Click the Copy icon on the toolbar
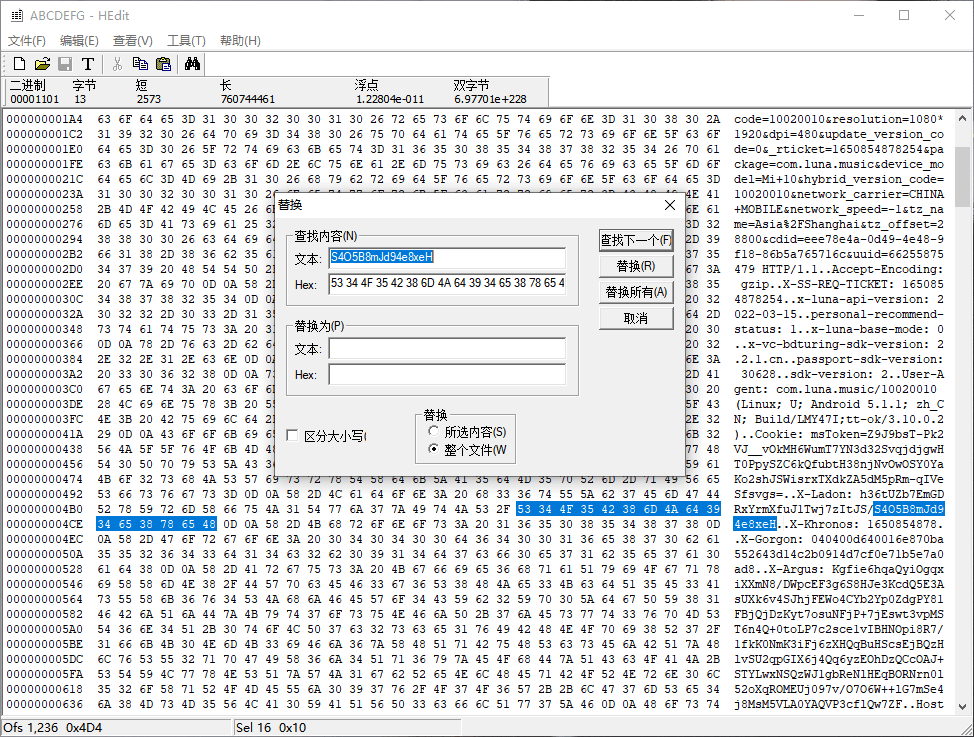This screenshot has width=974, height=737. pos(140,62)
